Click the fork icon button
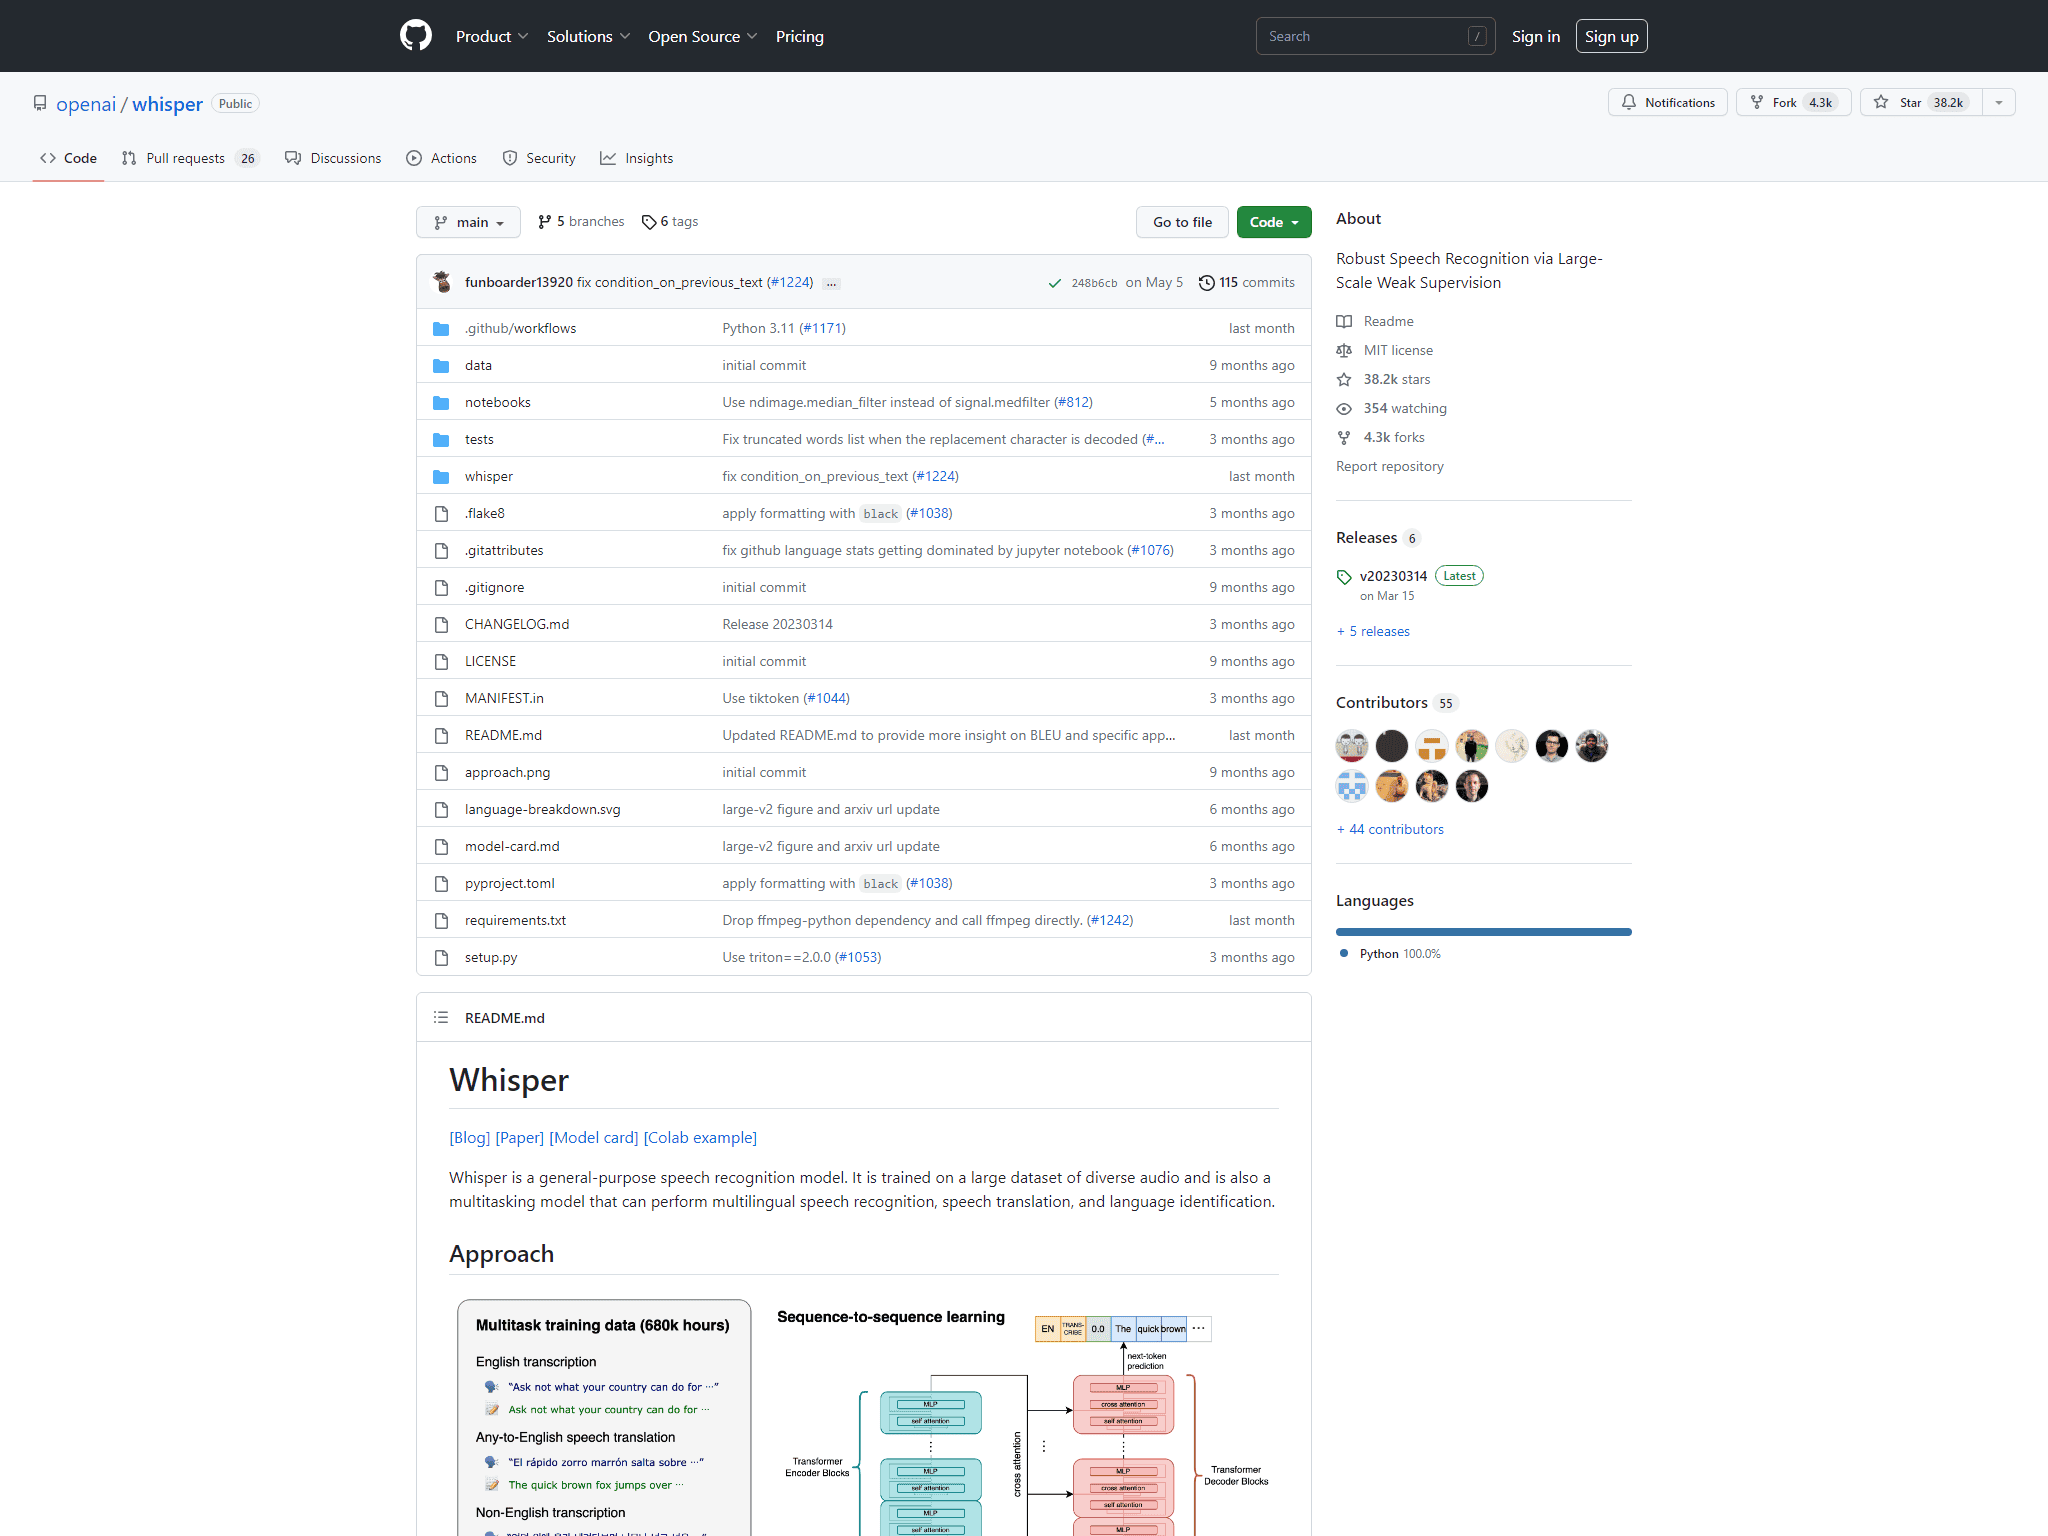Screen dimensions: 2048x1536 tap(1757, 102)
